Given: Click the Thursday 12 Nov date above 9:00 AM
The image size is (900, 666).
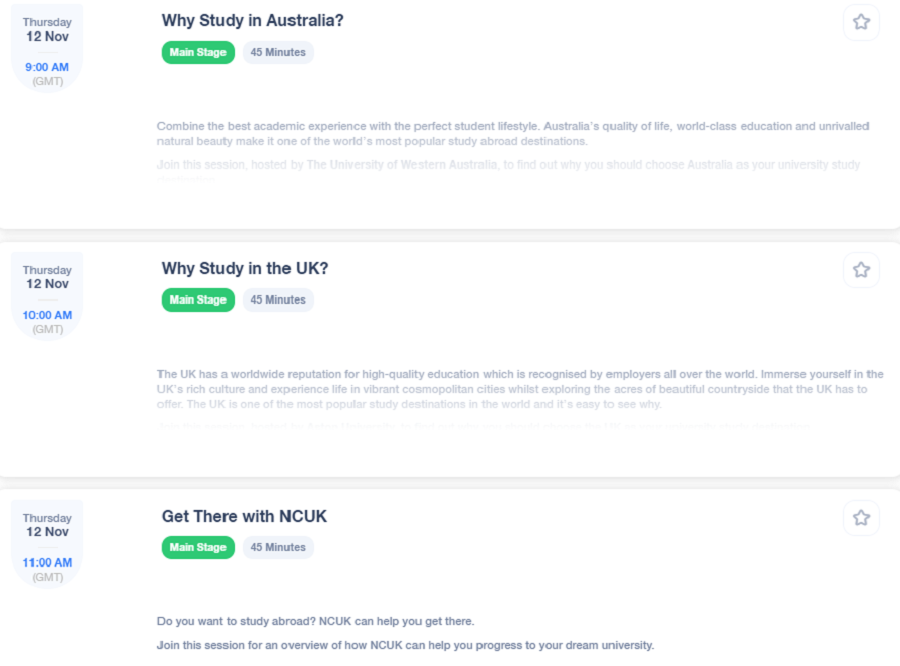Looking at the screenshot, I should coord(47,30).
